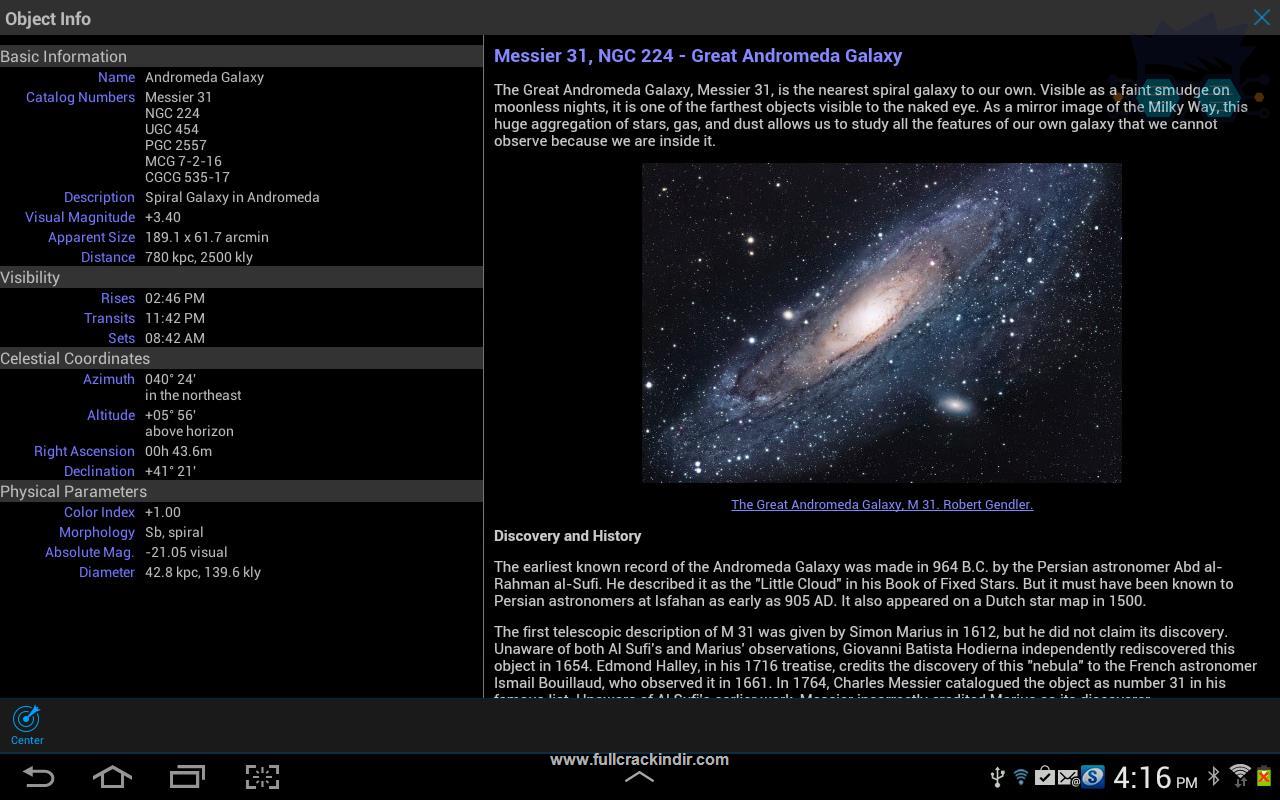Tap catalog number CGCG 535-17
Image resolution: width=1280 pixels, height=800 pixels.
pos(187,177)
